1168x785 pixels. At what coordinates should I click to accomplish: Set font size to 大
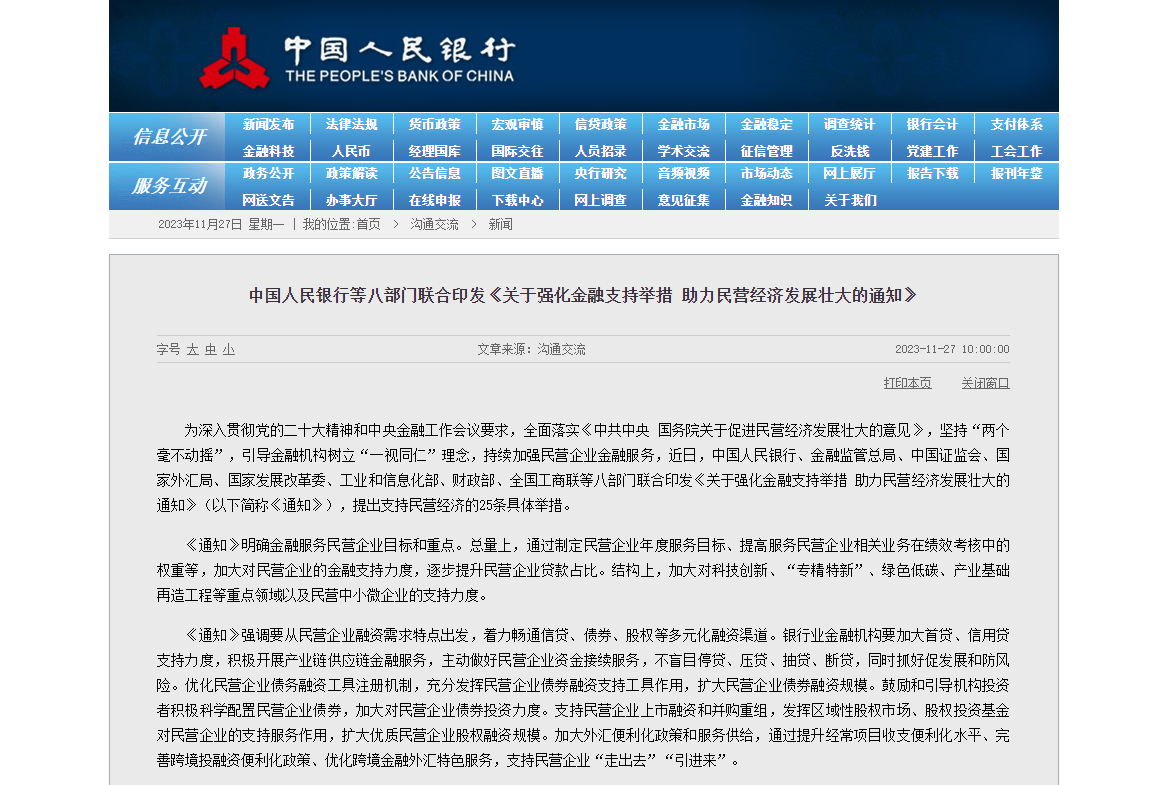coord(192,349)
